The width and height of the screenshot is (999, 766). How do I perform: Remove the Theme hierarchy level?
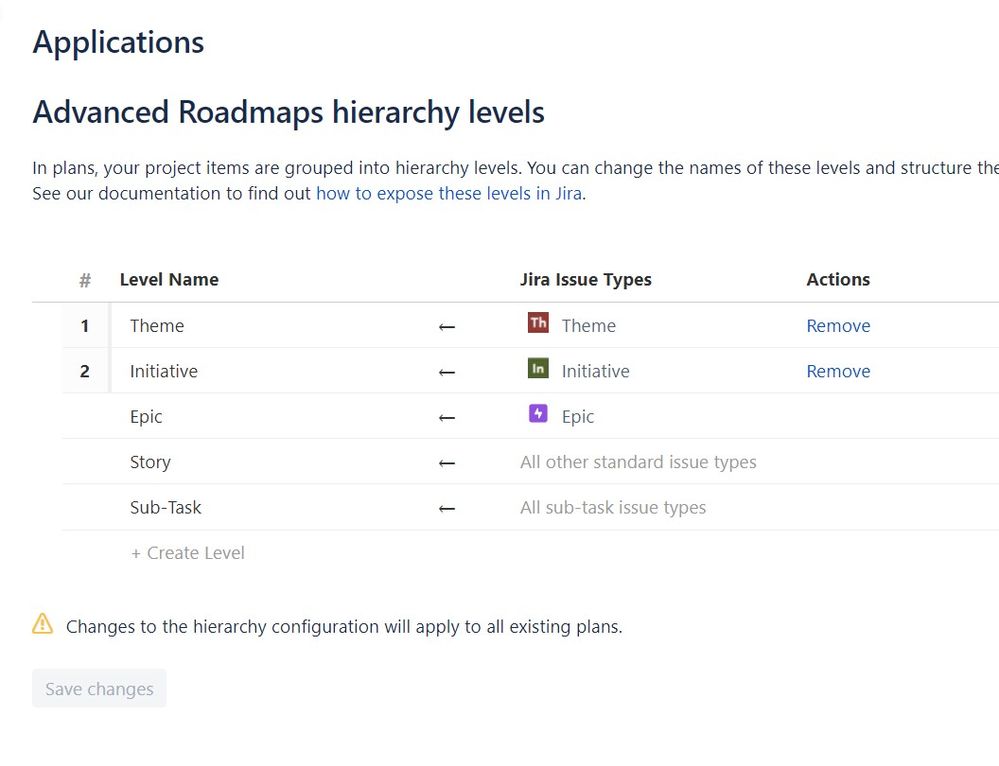coord(838,326)
